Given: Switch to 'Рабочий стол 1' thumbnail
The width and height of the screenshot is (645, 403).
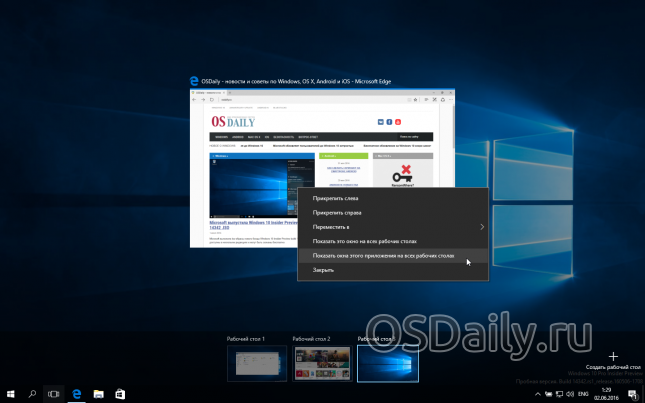Looking at the screenshot, I should (x=255, y=363).
